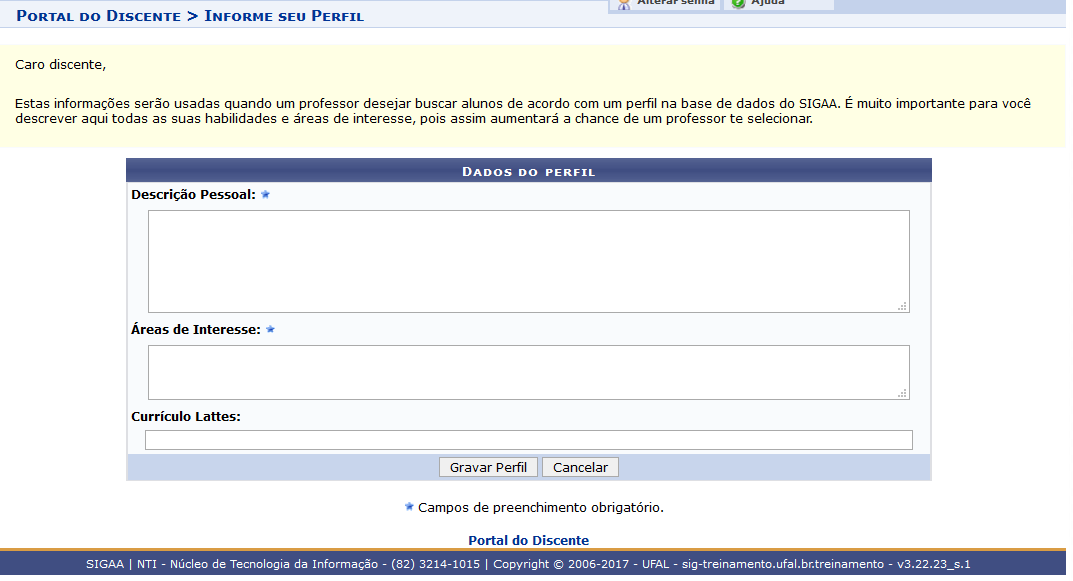Click the Alterar senha user icon
The height and width of the screenshot is (581, 1073).
click(x=624, y=4)
